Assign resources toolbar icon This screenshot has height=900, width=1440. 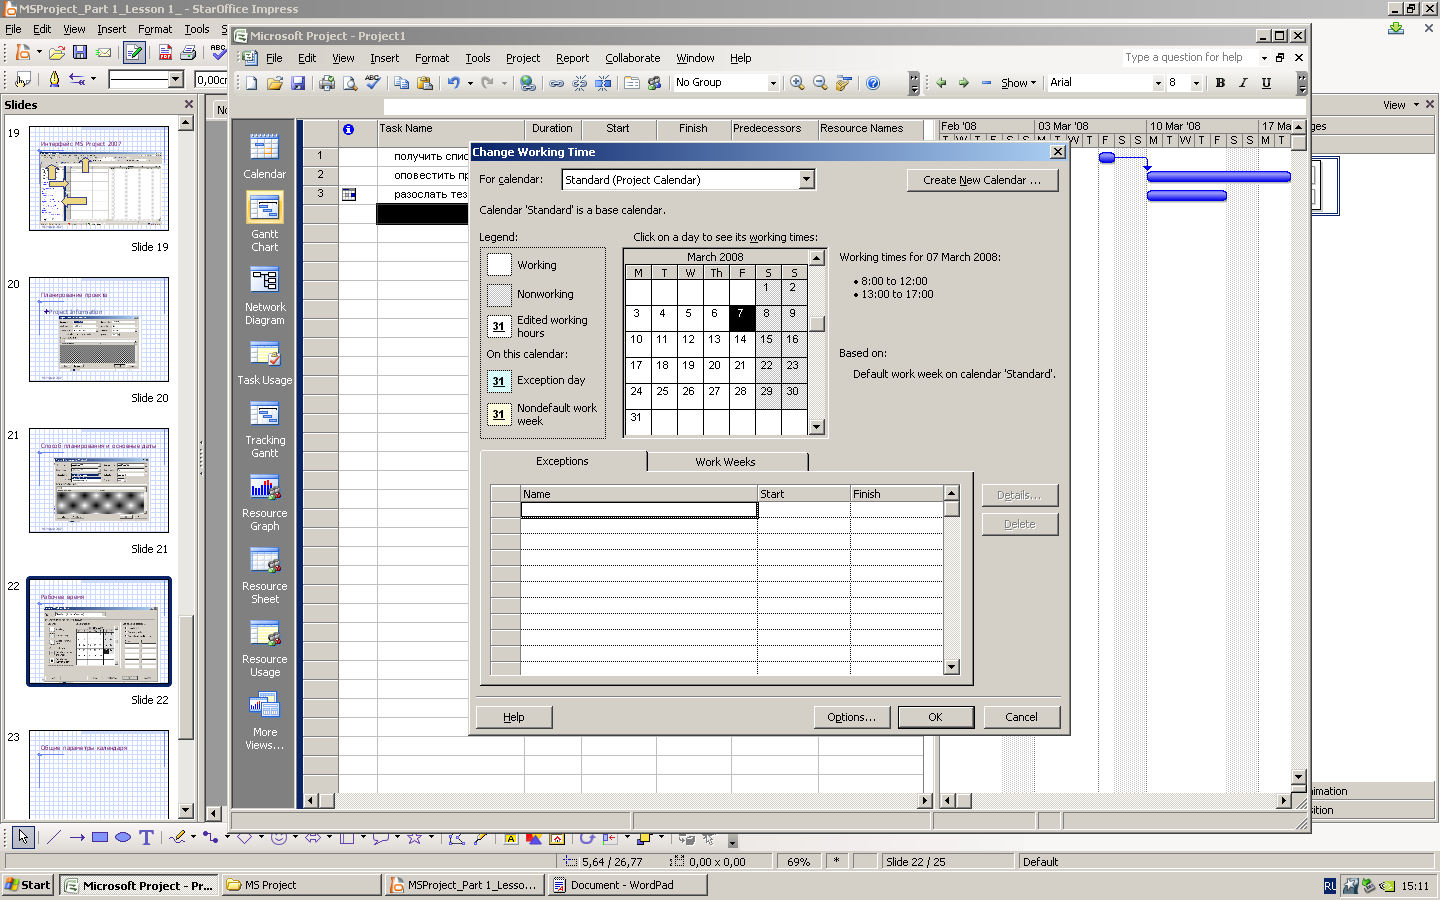[x=655, y=83]
